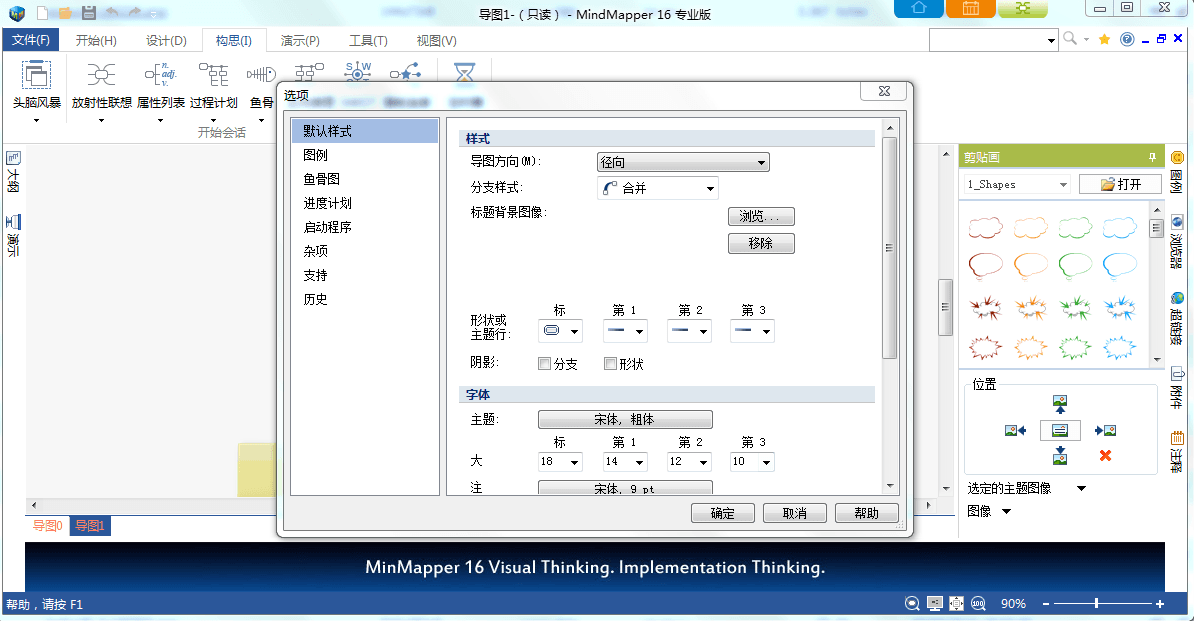Open the Hyperlink (超链接) side panel
This screenshot has width=1194, height=621.
click(1177, 319)
